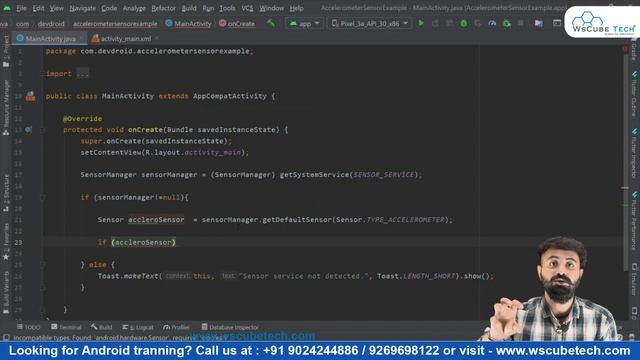Open the Analyze menu
Screen dimensions: 640x360
click(134, 8)
